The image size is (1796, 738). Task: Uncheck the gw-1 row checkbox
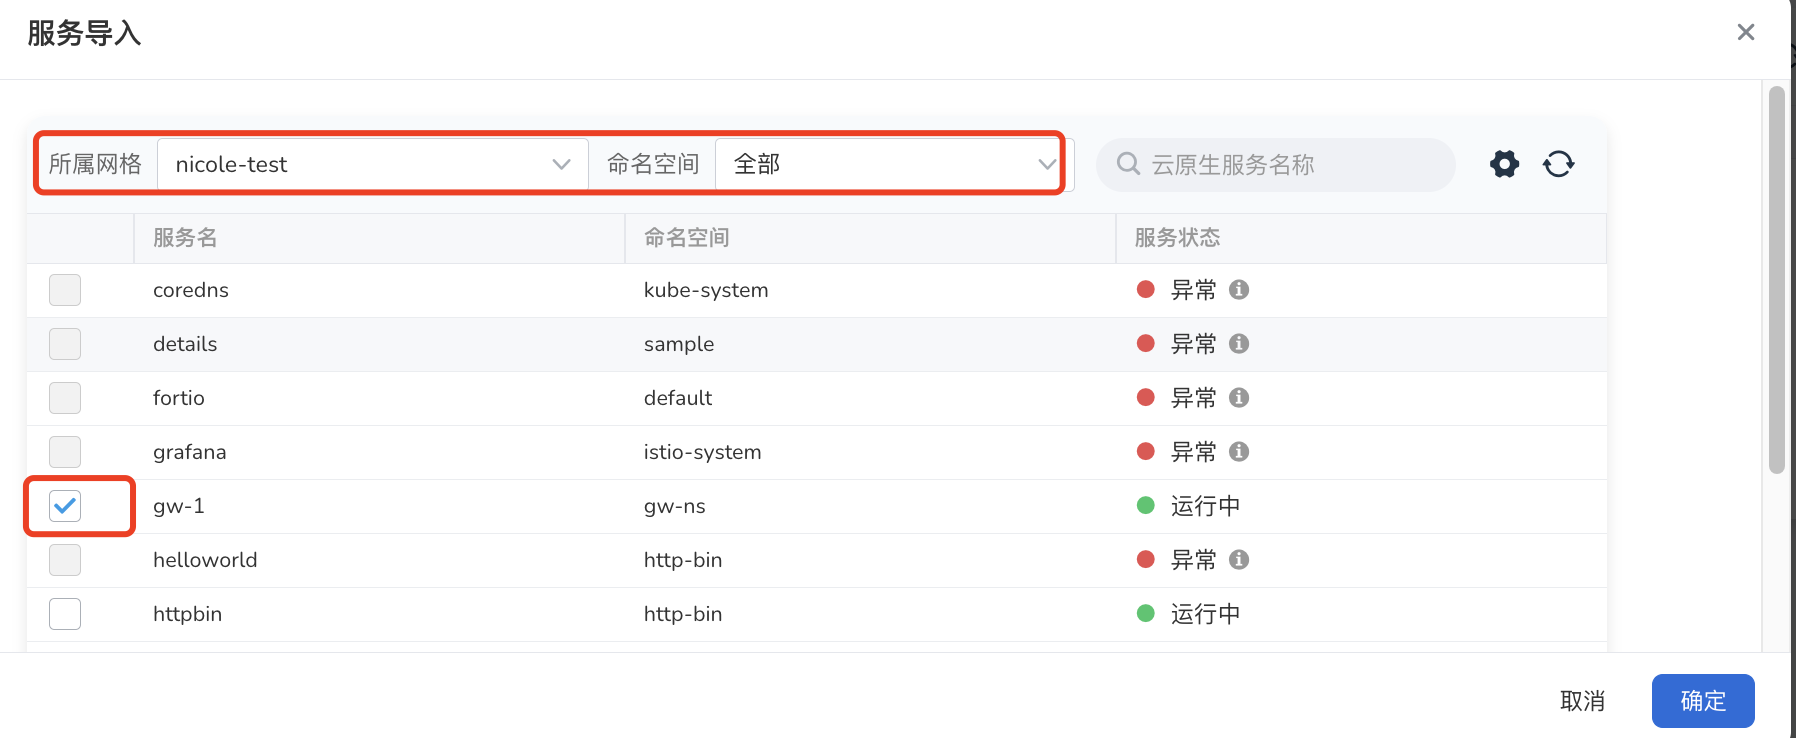65,506
